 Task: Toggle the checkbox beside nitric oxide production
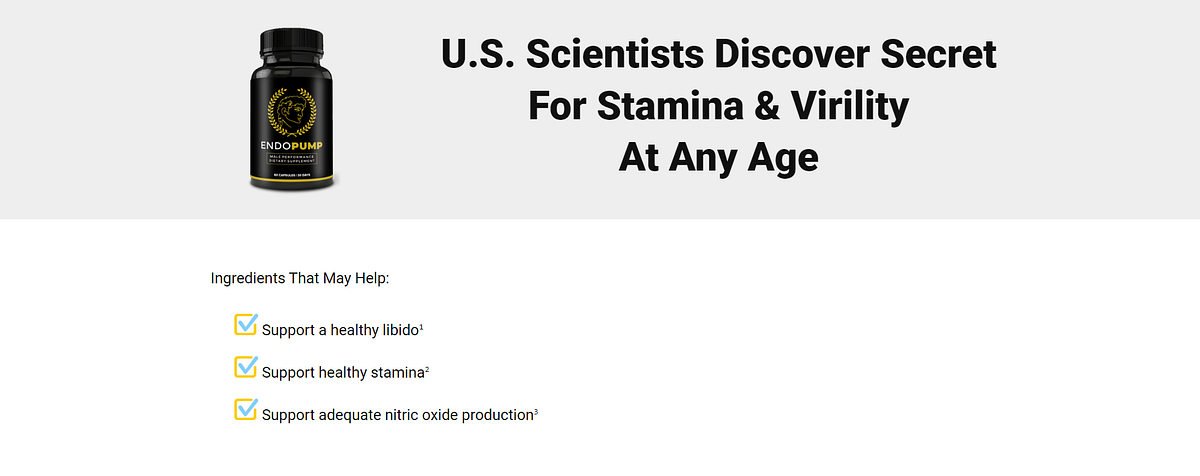pyautogui.click(x=246, y=409)
